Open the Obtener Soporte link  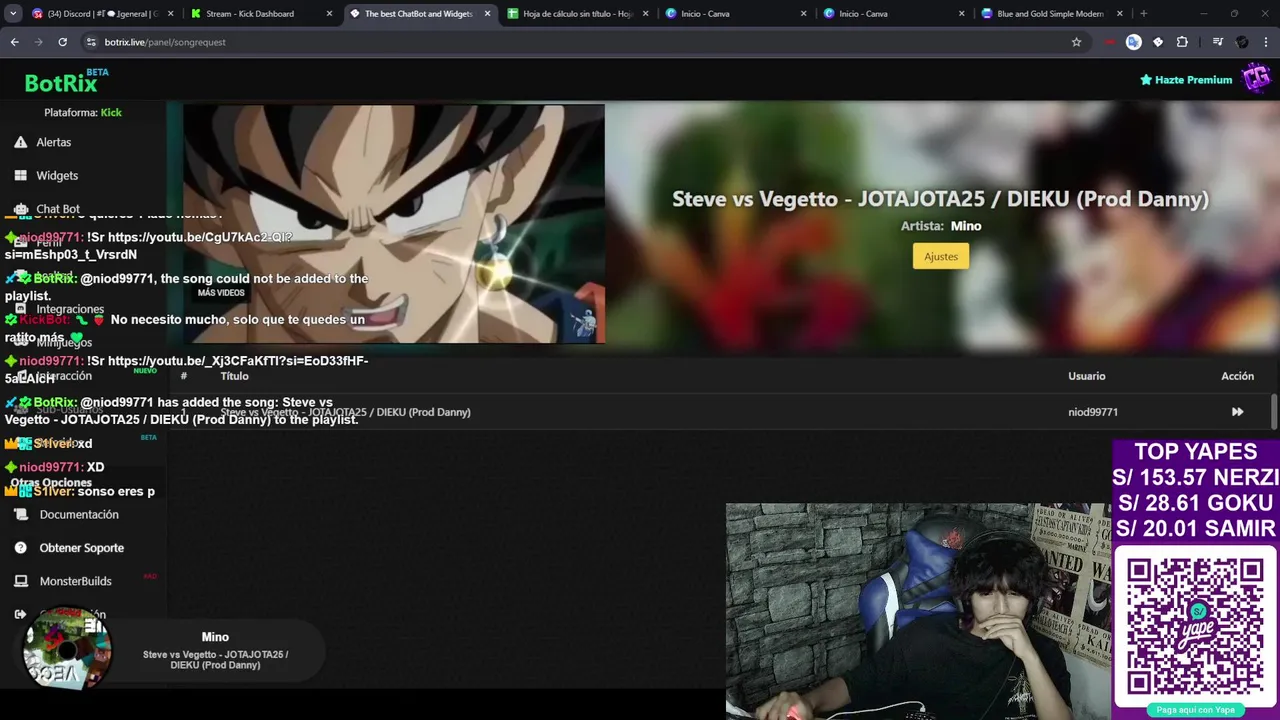(82, 548)
